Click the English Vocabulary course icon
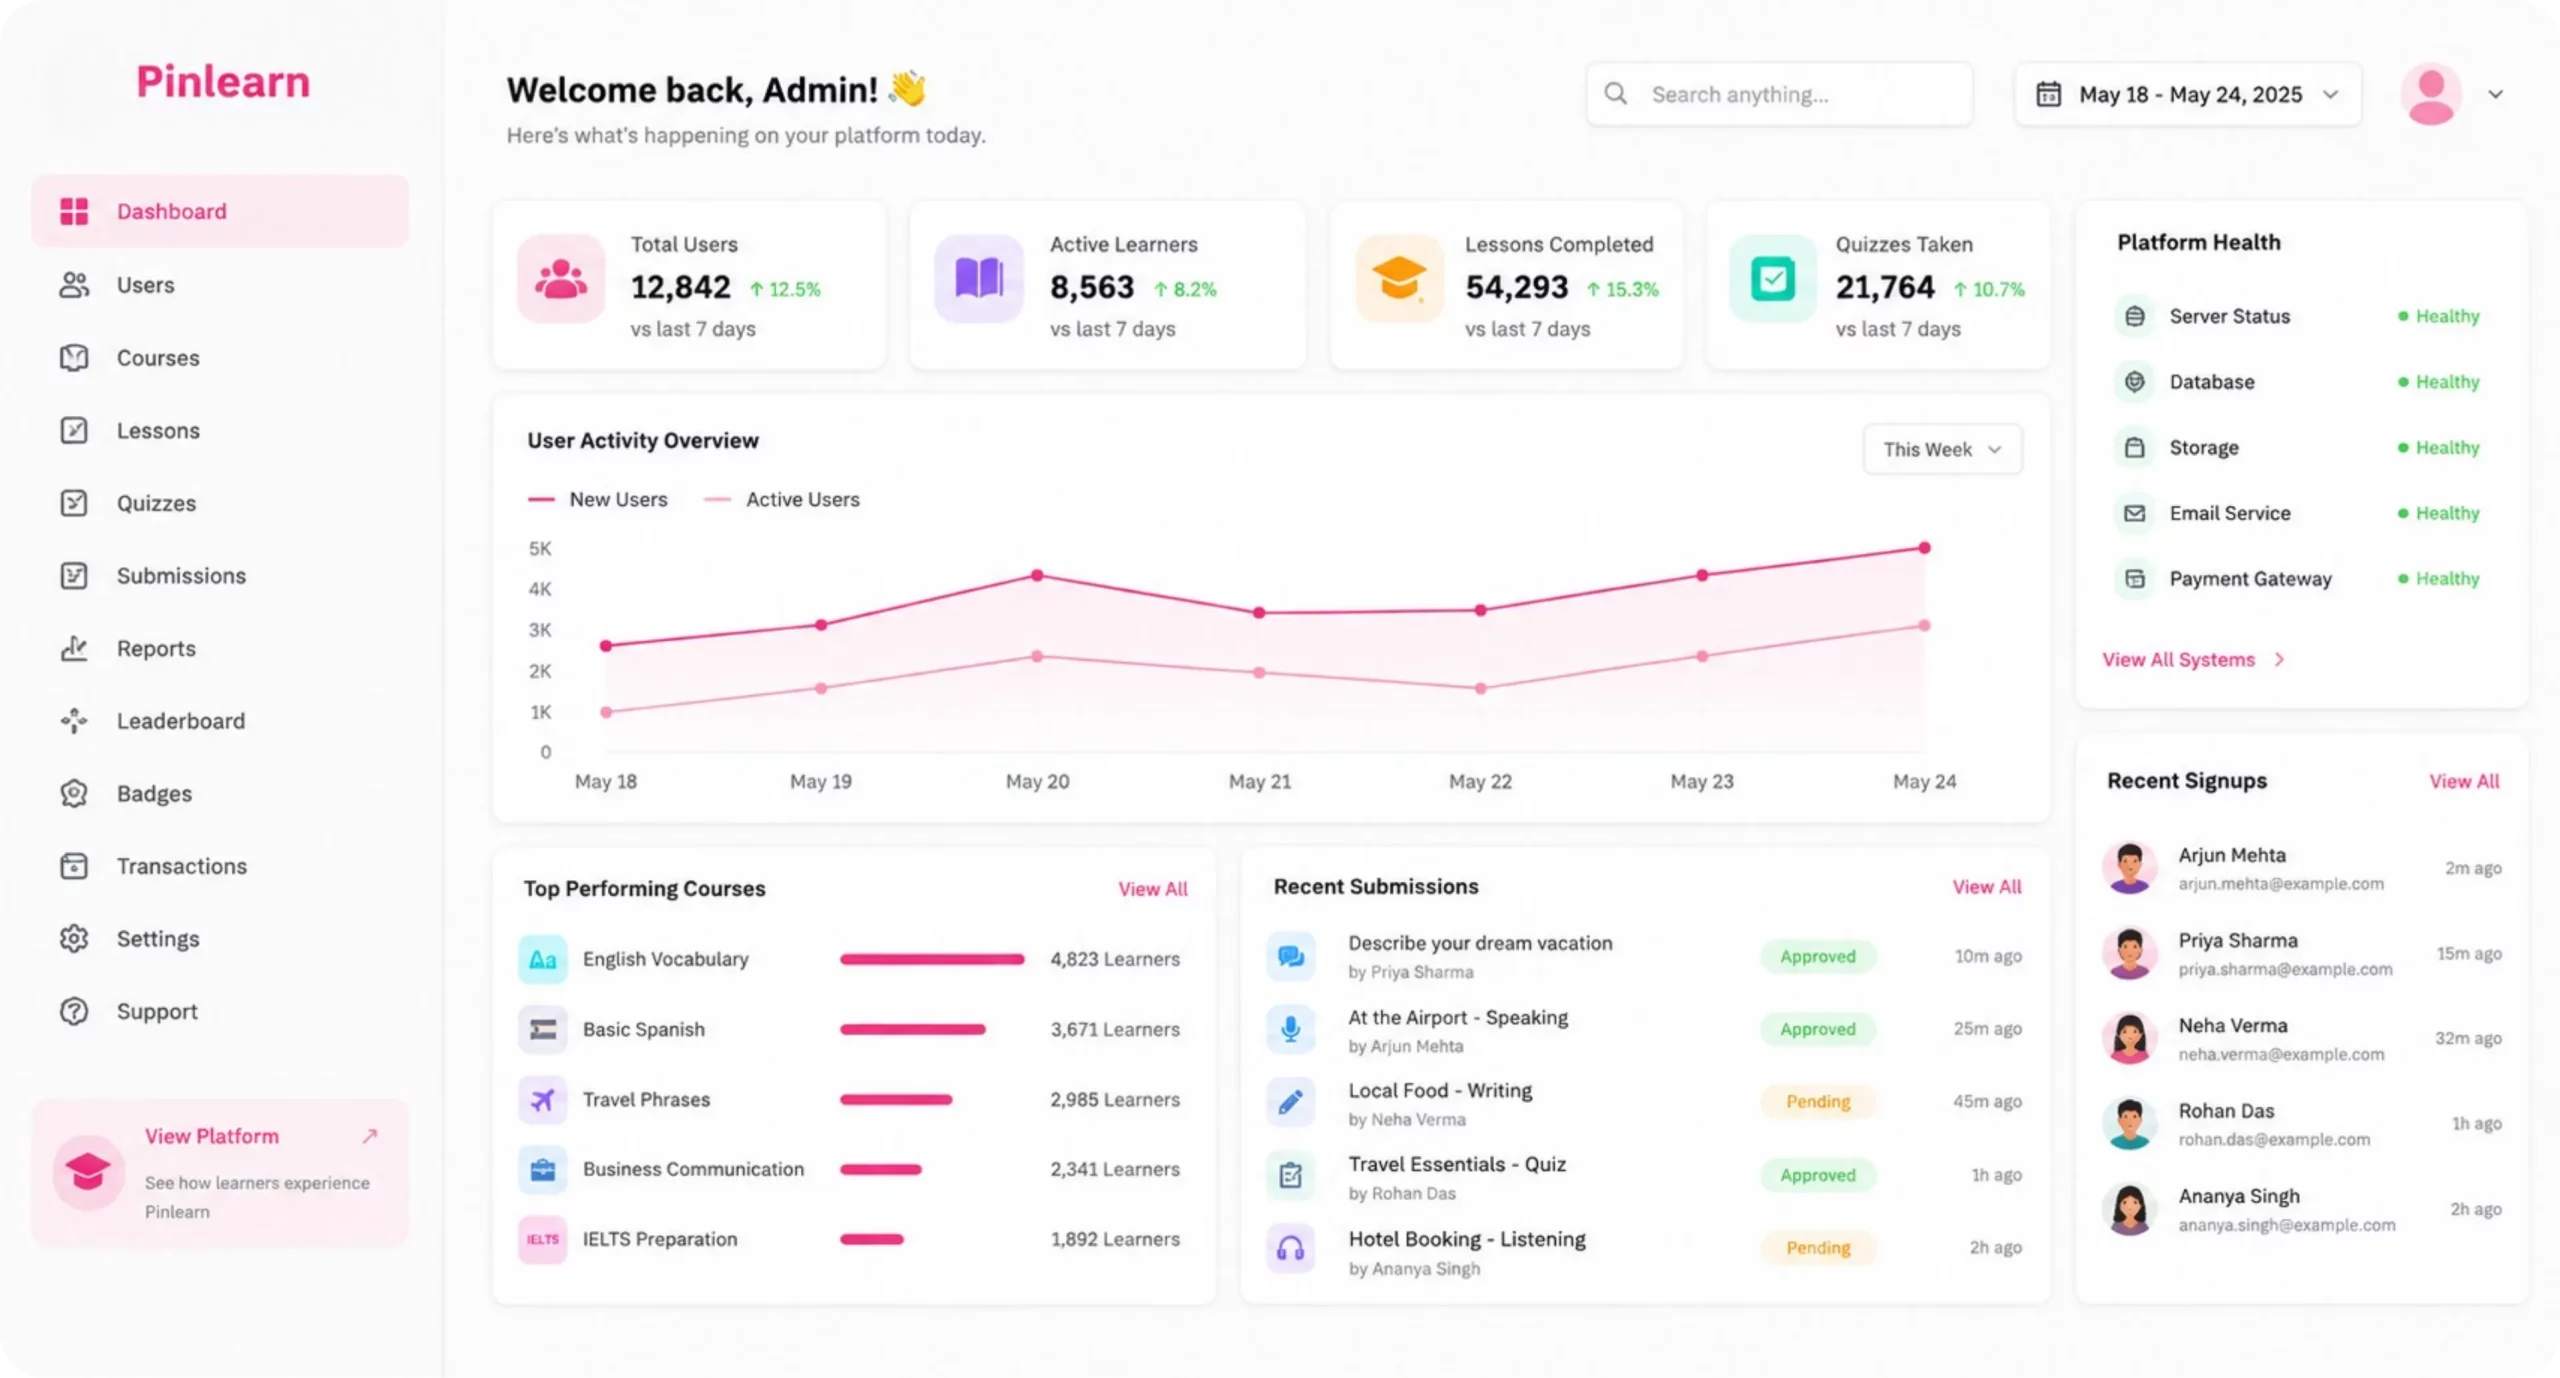Viewport: 2560px width, 1378px height. click(x=542, y=959)
